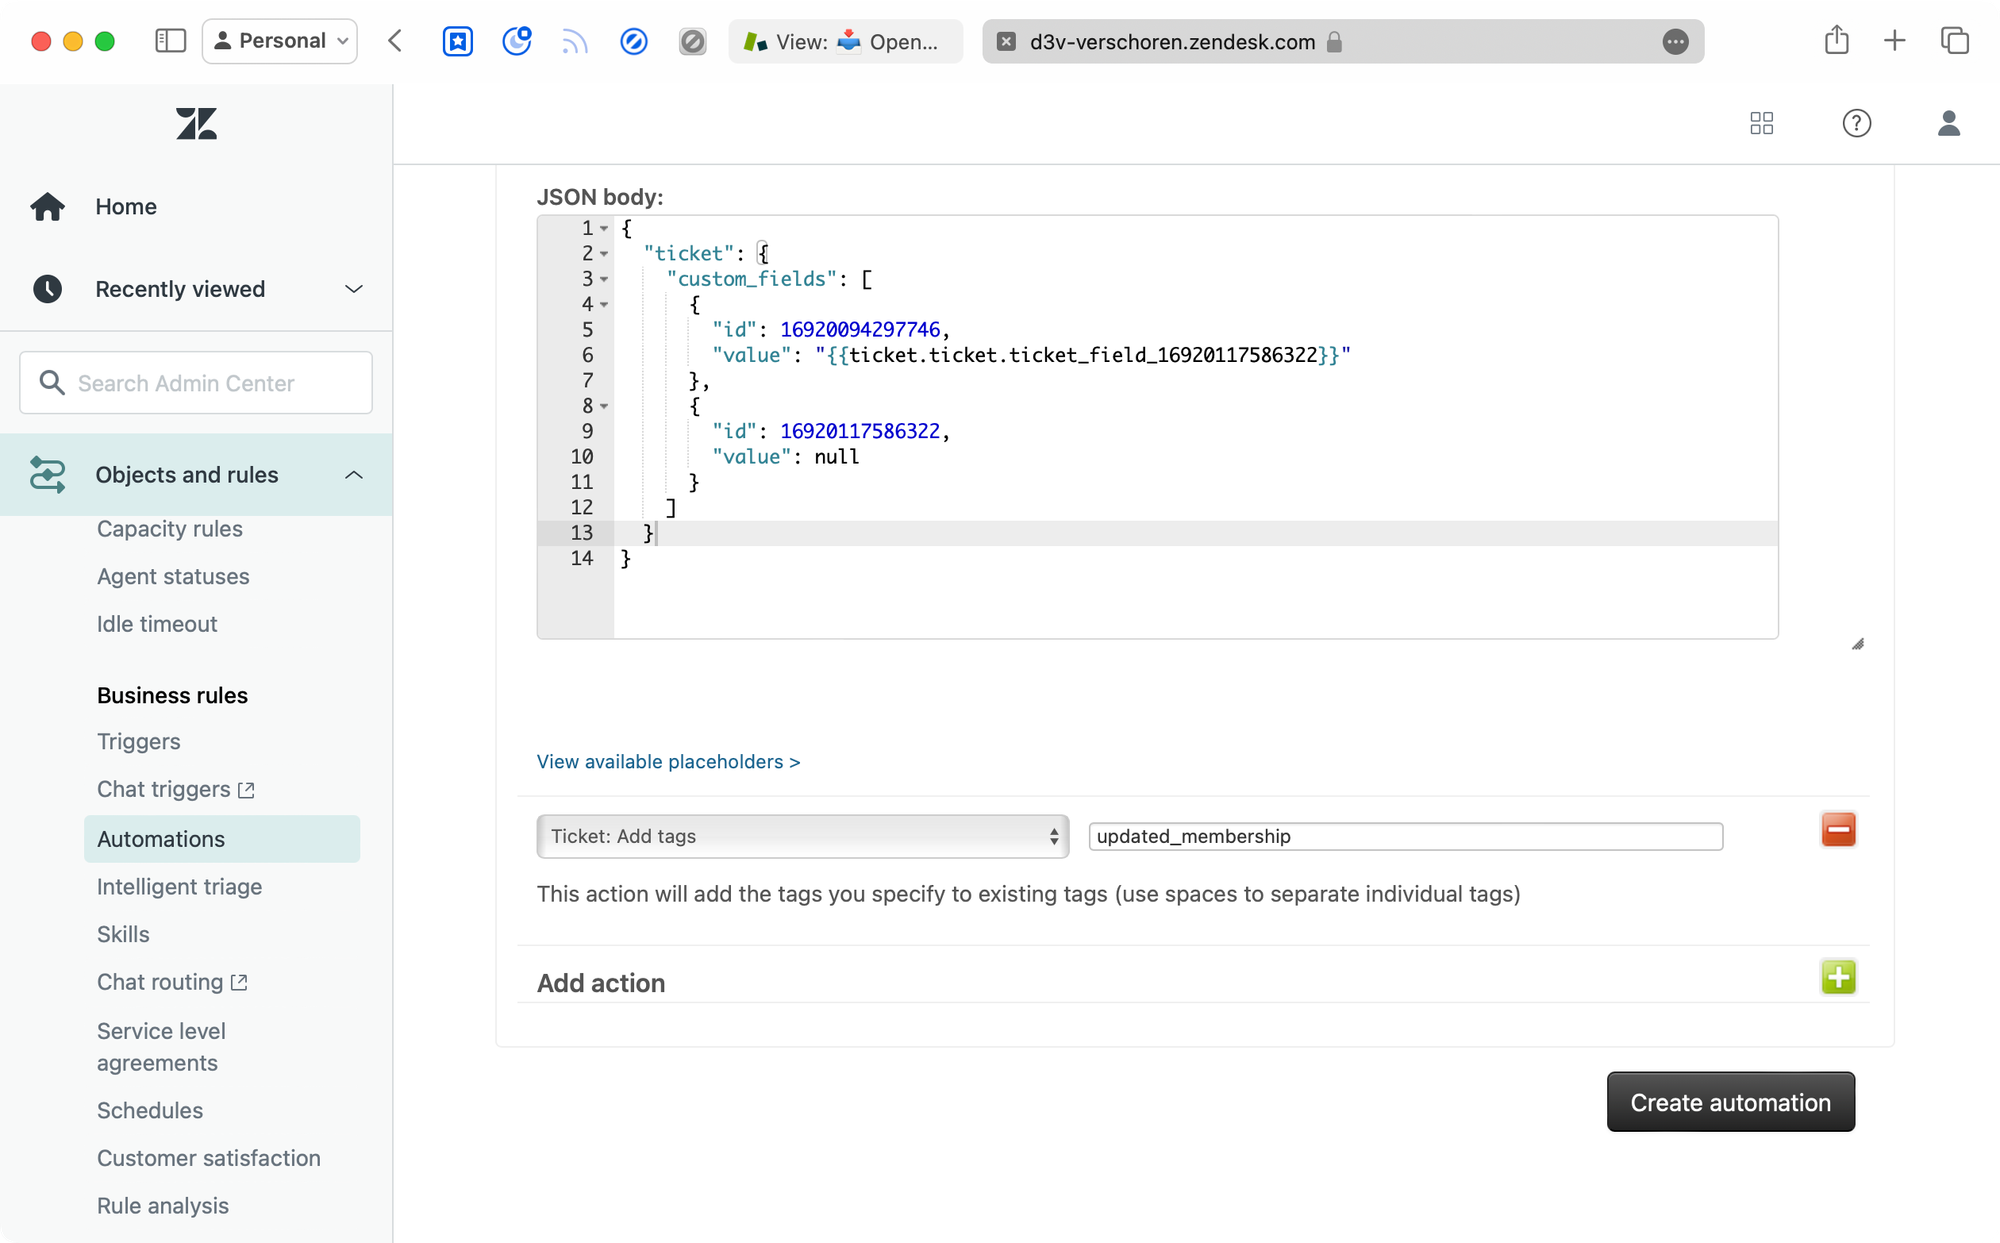Click the Safari share icon

1836,41
